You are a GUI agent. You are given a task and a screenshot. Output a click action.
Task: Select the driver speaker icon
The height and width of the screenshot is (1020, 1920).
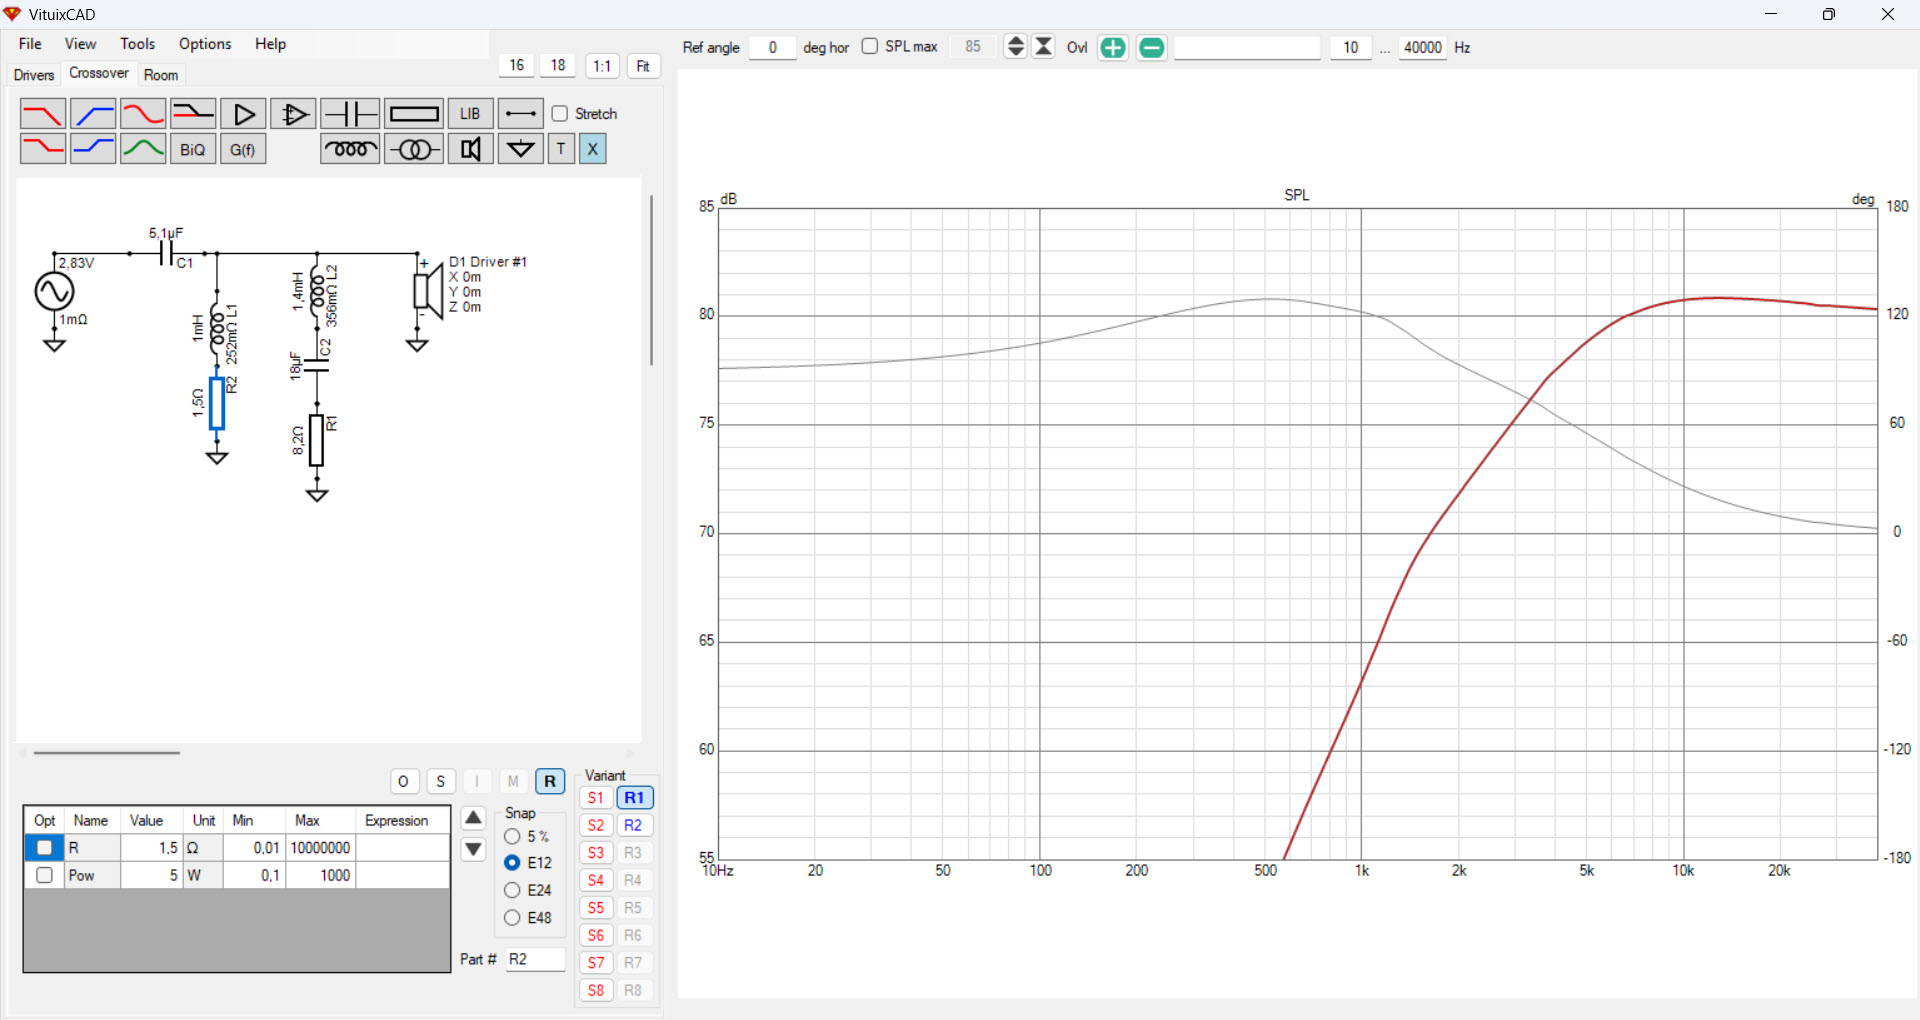point(470,149)
